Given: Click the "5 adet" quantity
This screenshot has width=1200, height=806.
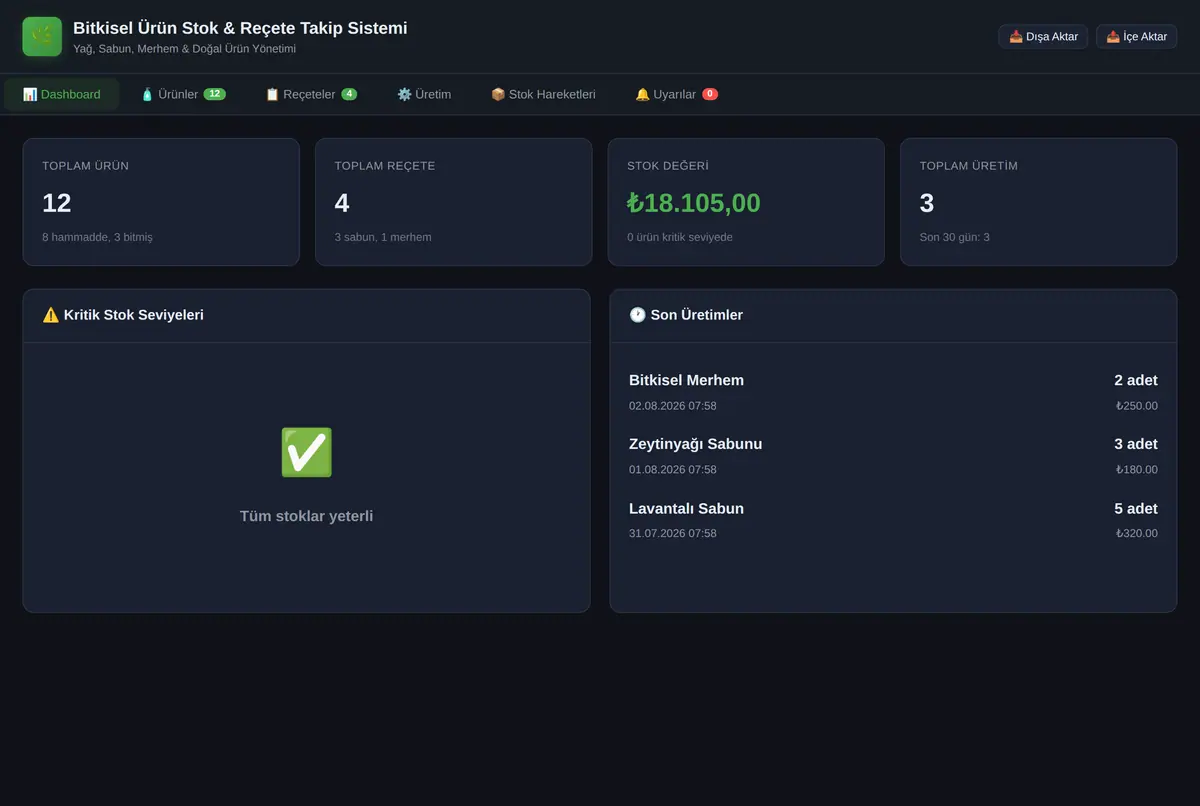Looking at the screenshot, I should (x=1136, y=508).
